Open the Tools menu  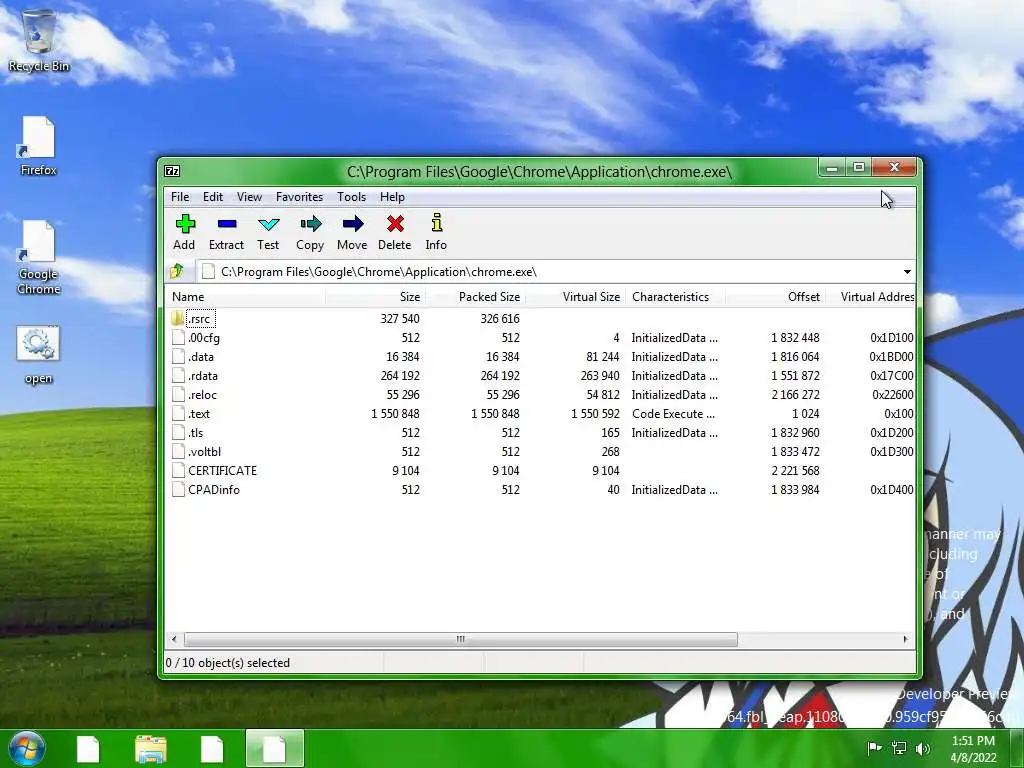coord(351,197)
